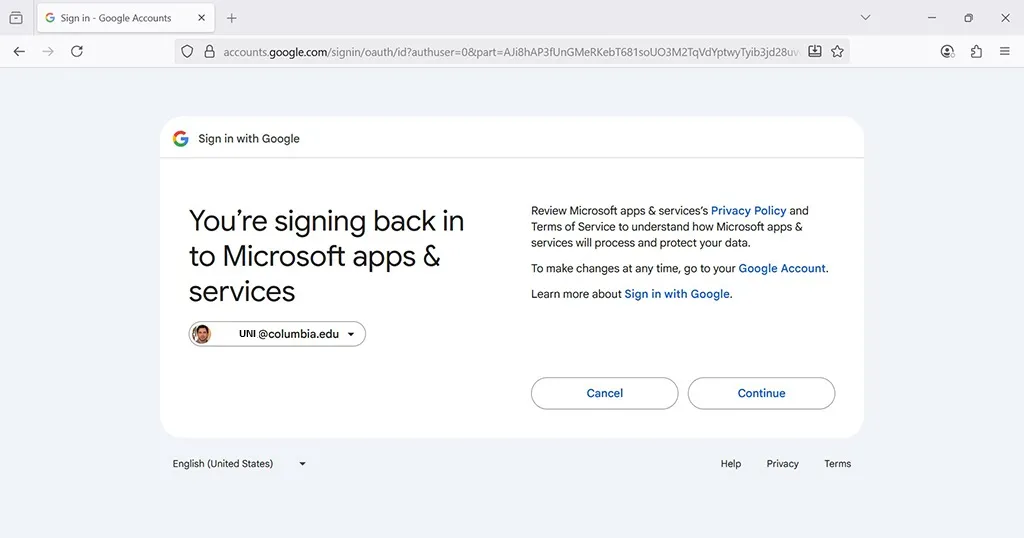
Task: Open the Sign in with Google link
Action: coord(677,294)
